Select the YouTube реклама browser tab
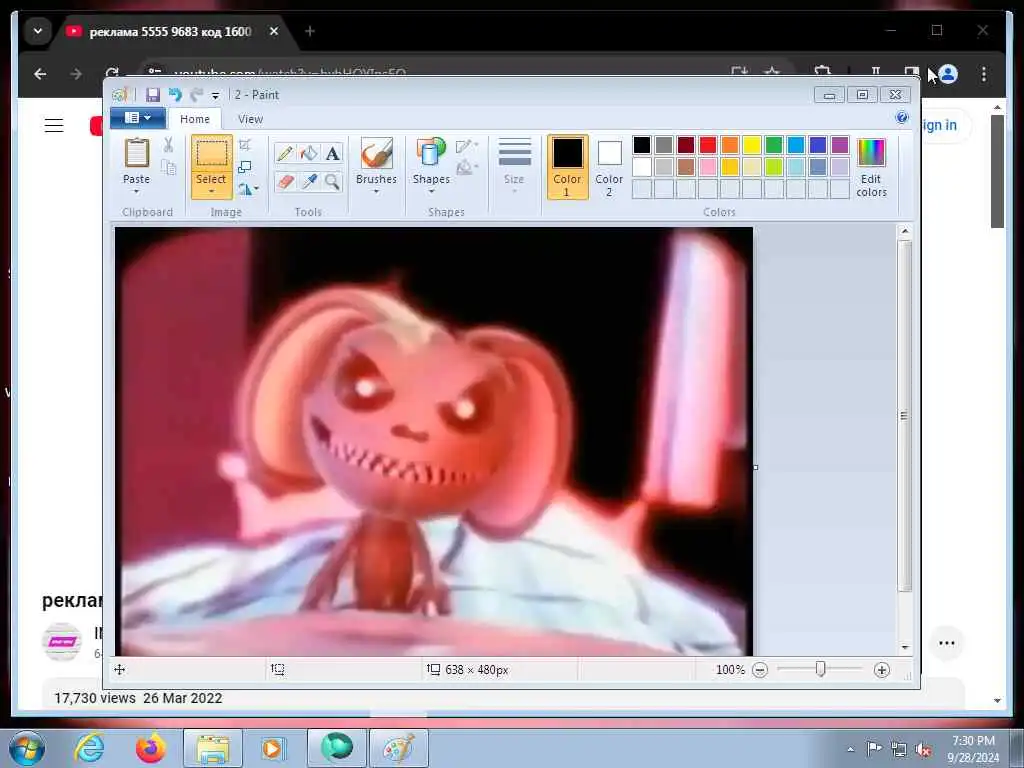Image resolution: width=1024 pixels, height=768 pixels. pos(170,31)
